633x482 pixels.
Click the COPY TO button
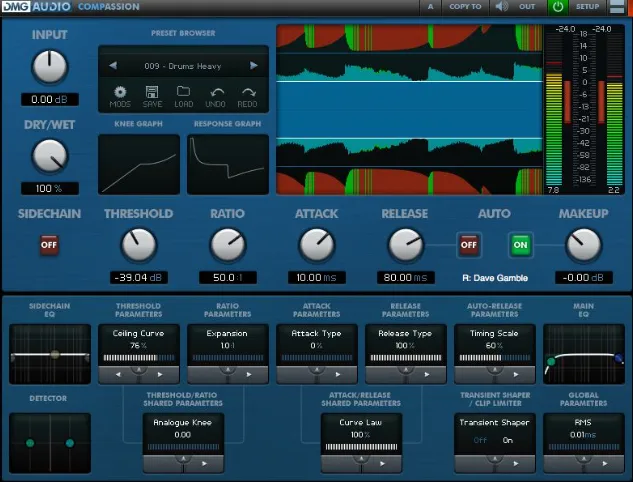(465, 7)
